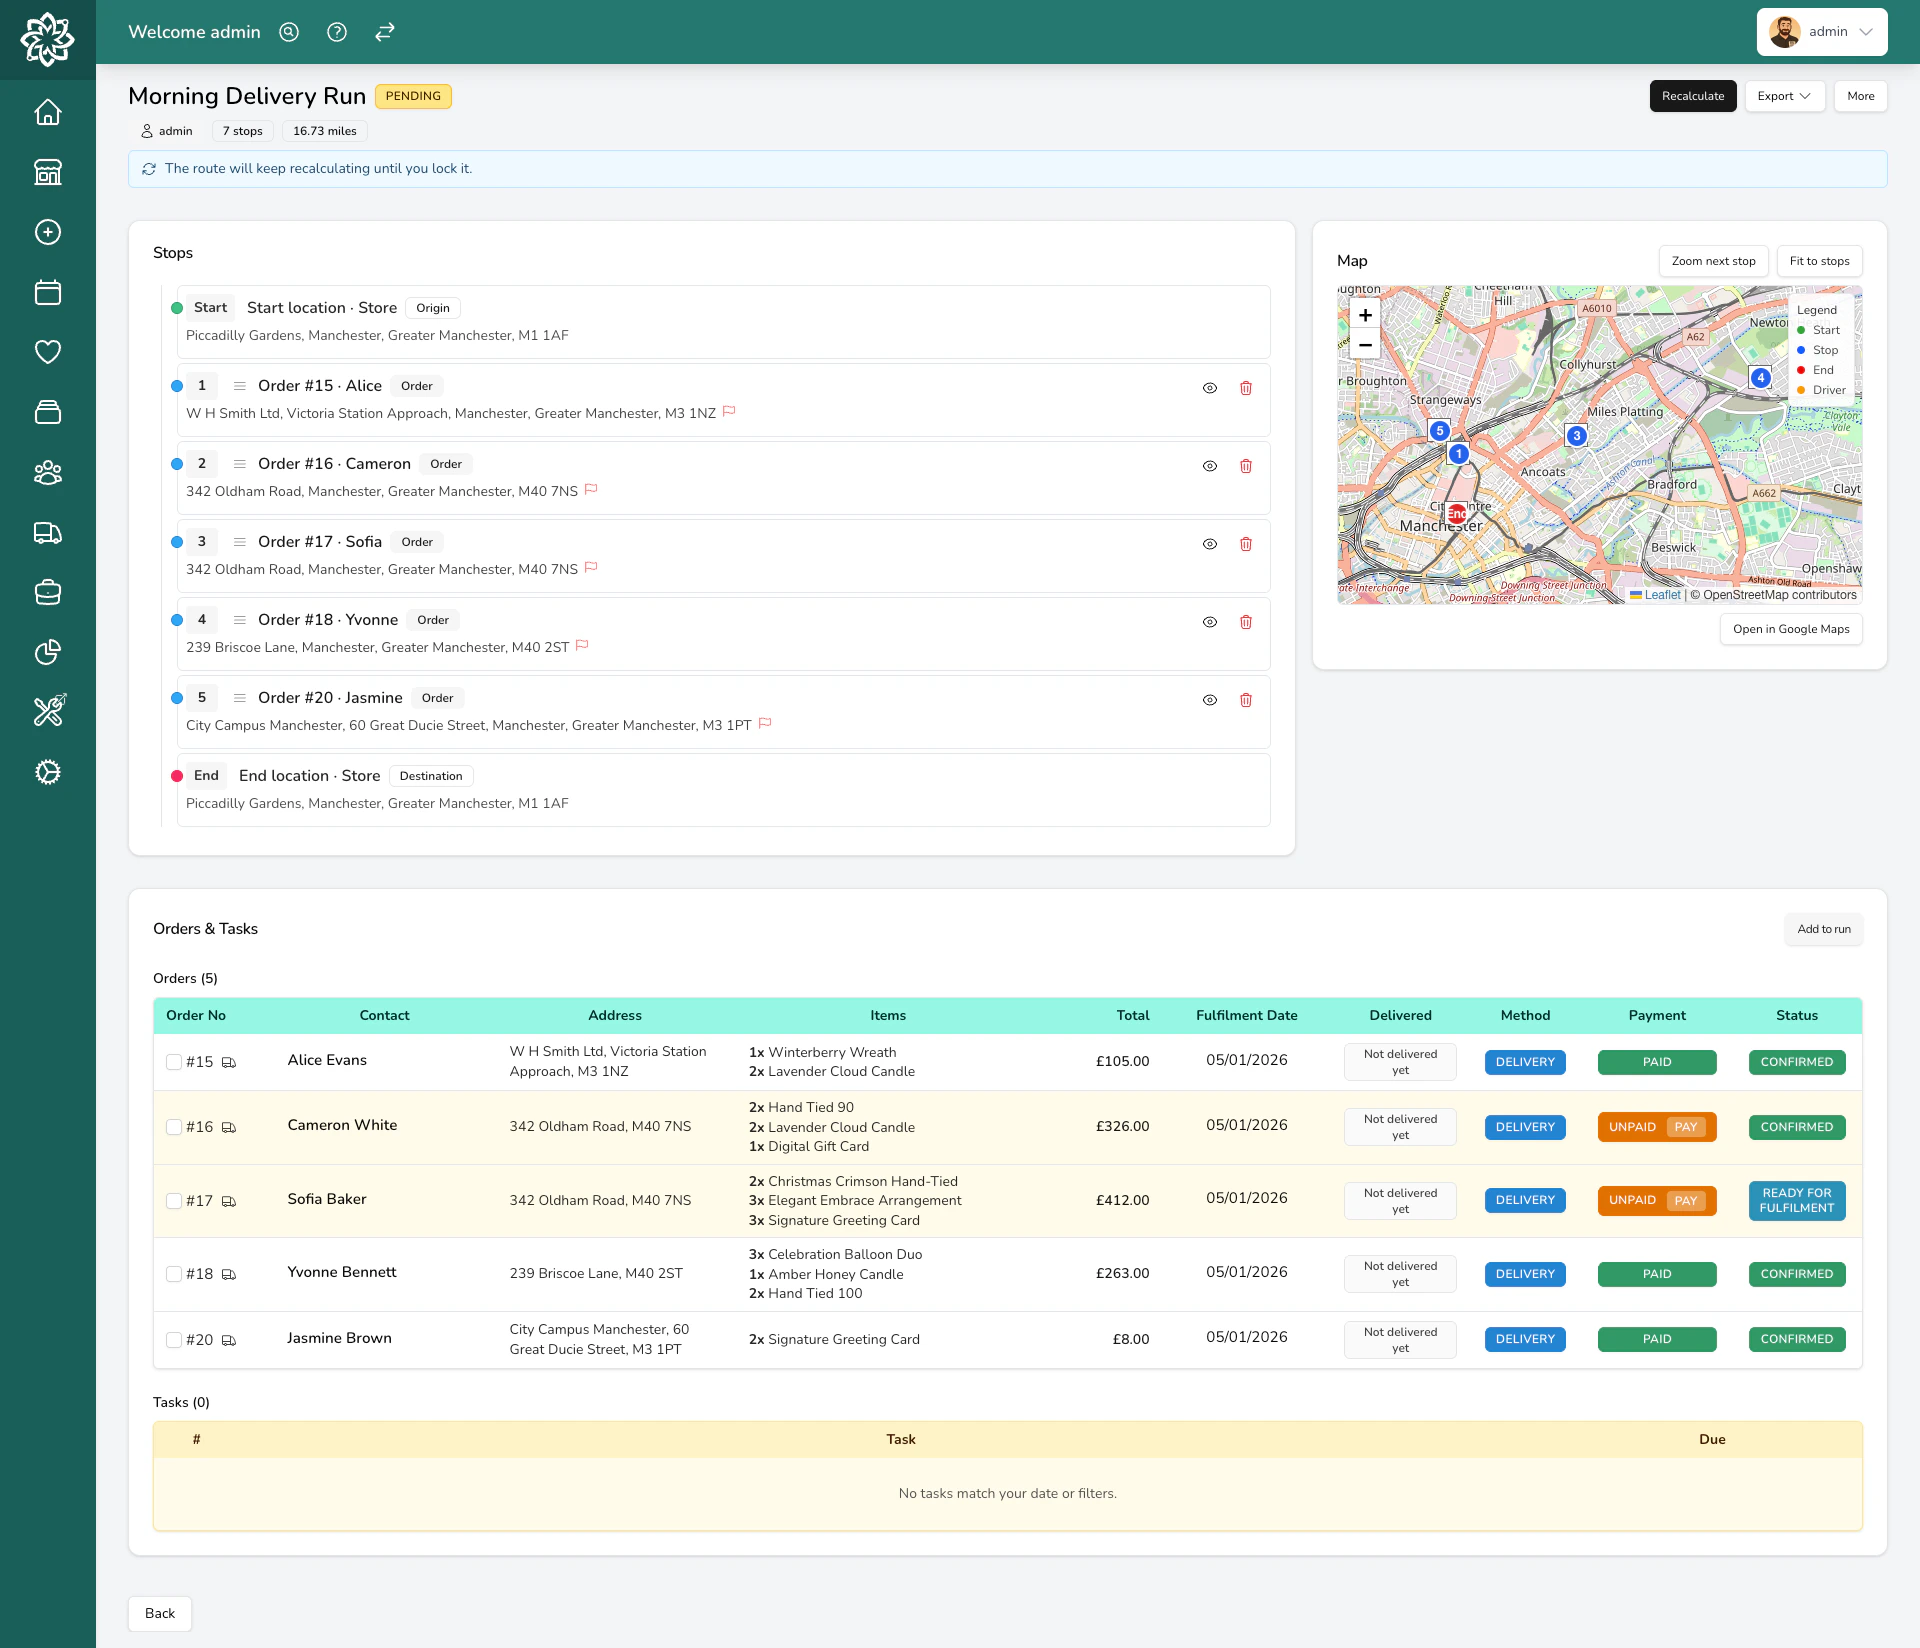
Task: Click Open in Google Maps
Action: click(1790, 628)
